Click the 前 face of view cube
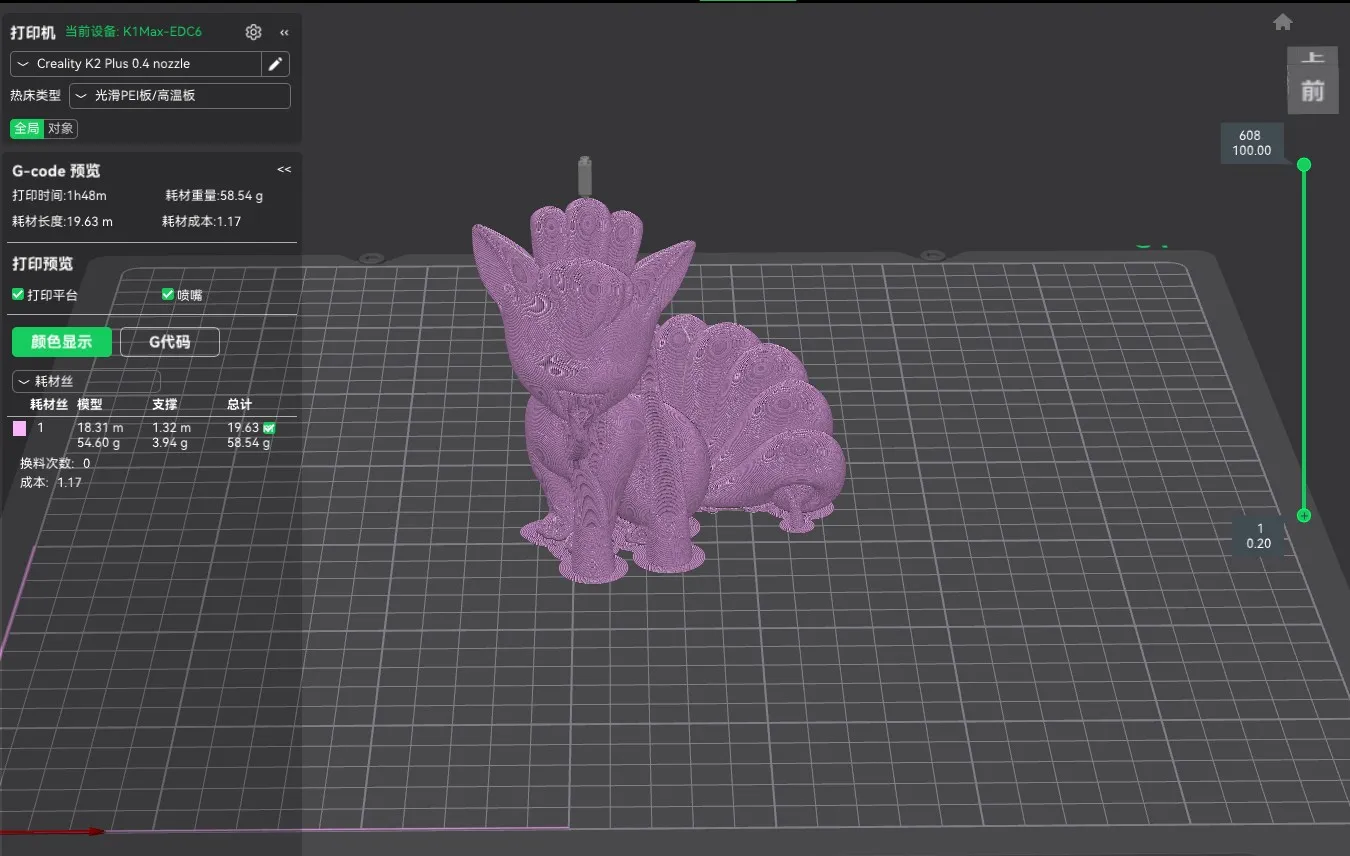This screenshot has height=856, width=1350. [1312, 92]
